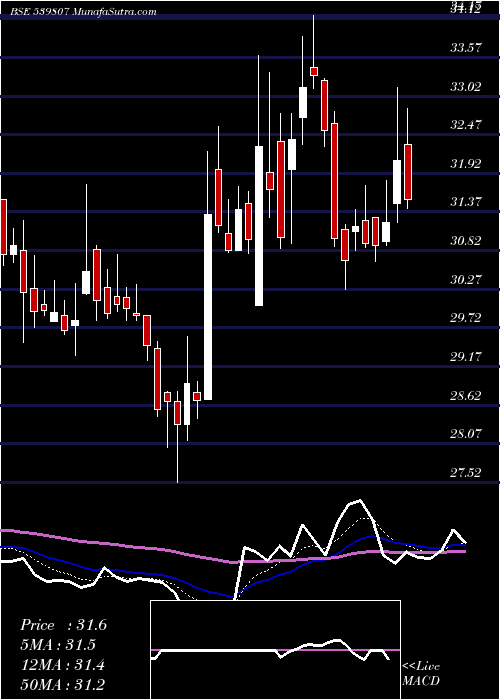Select the 33.02 price axis label
Screen dimensions: 500x700
(466, 86)
